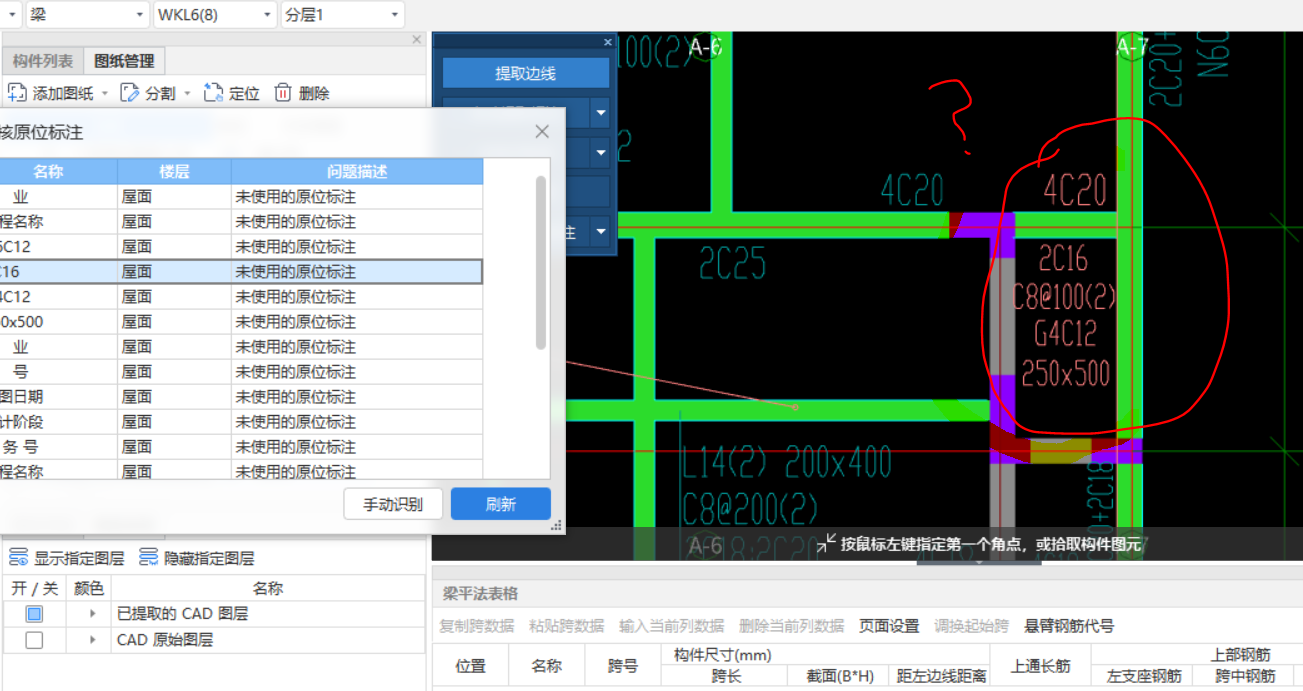Click the 隐藏指定图层 hide layer icon

[148, 557]
